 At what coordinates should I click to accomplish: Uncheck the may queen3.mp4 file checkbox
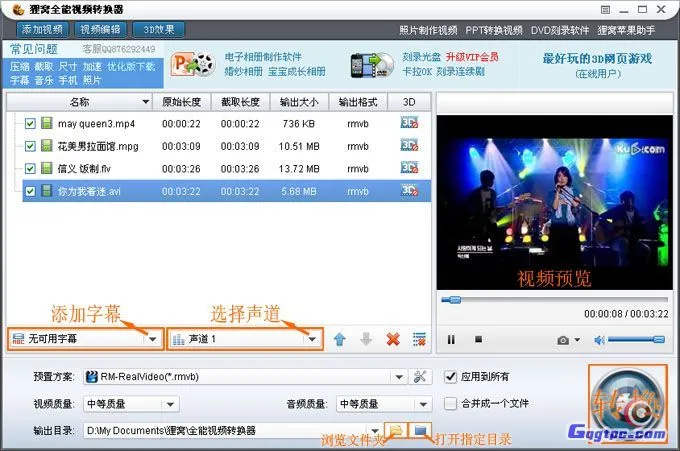(30, 123)
